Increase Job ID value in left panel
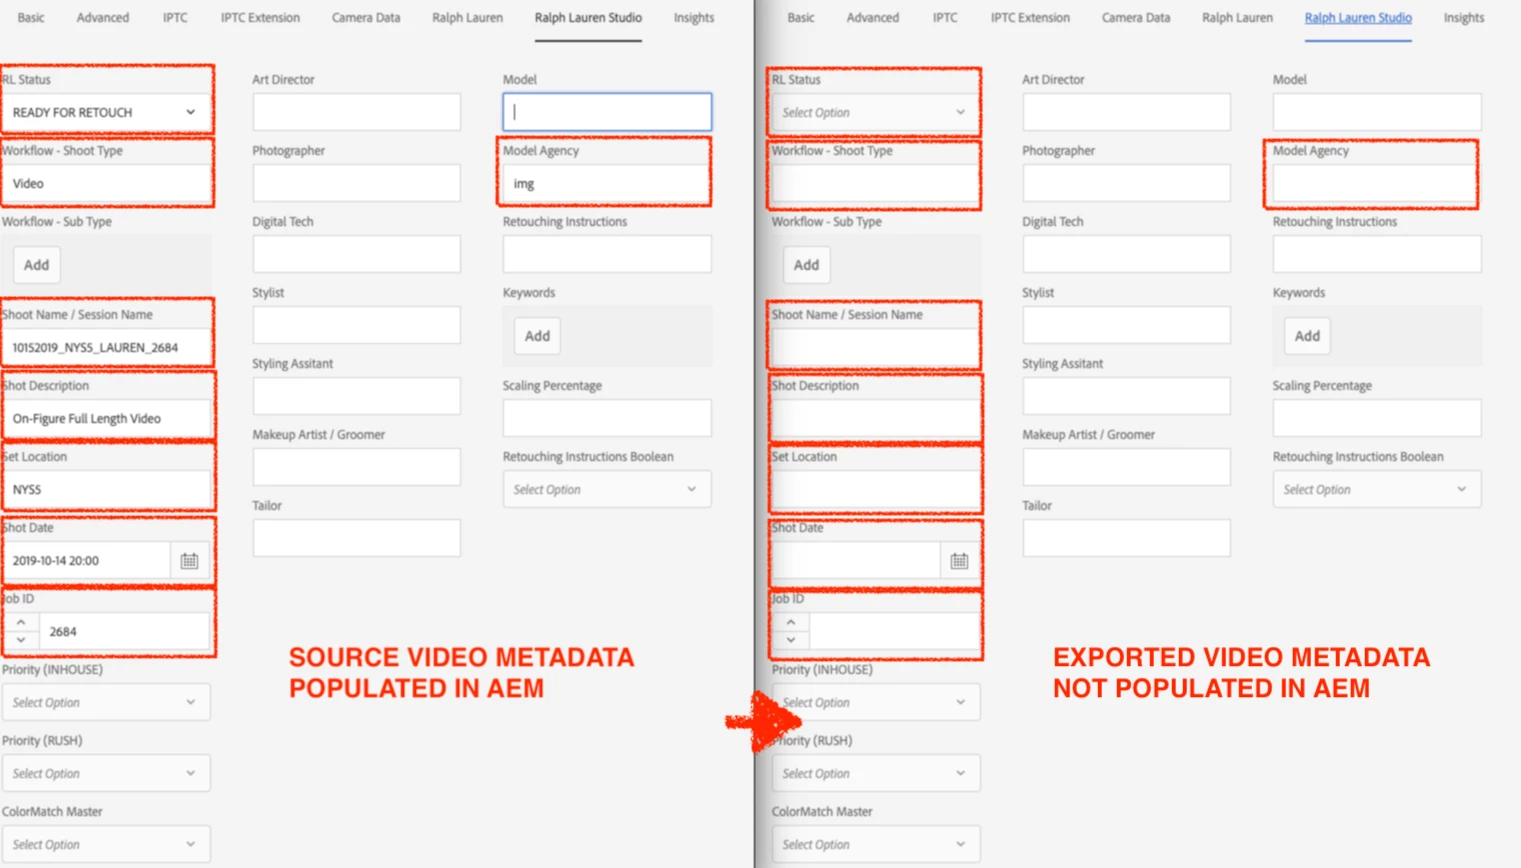 coord(21,623)
